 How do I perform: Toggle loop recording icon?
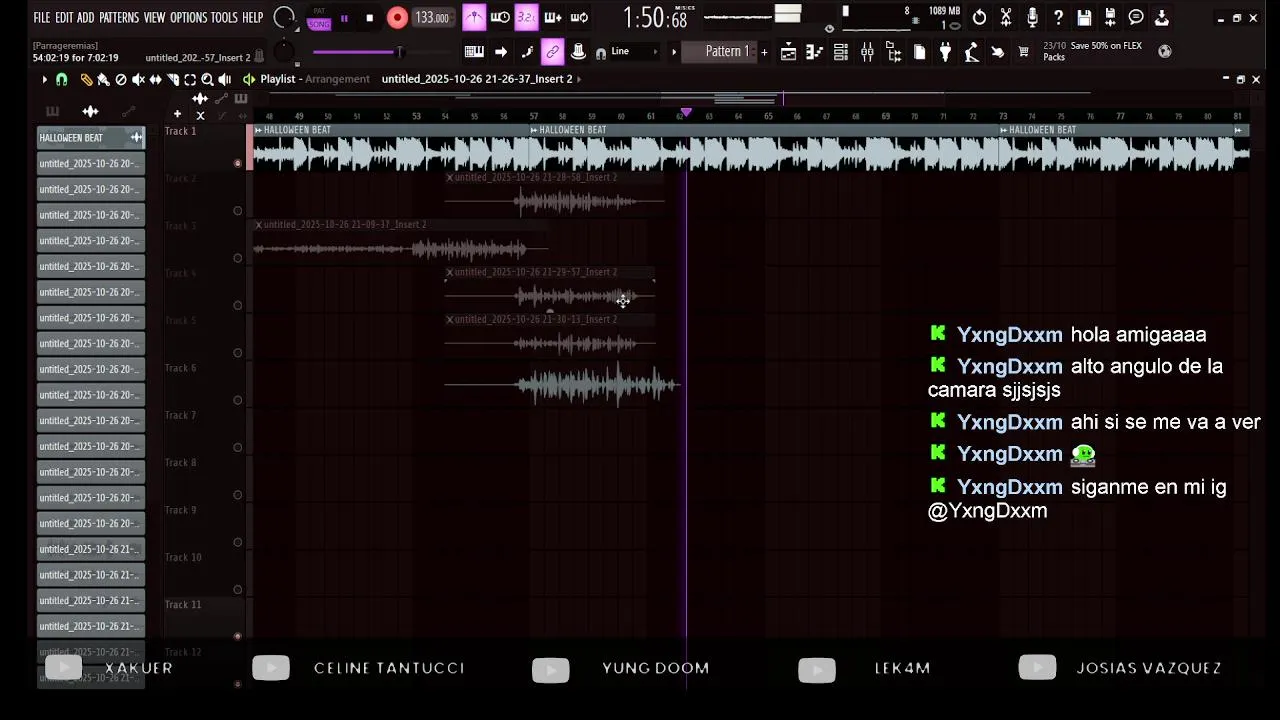click(578, 18)
